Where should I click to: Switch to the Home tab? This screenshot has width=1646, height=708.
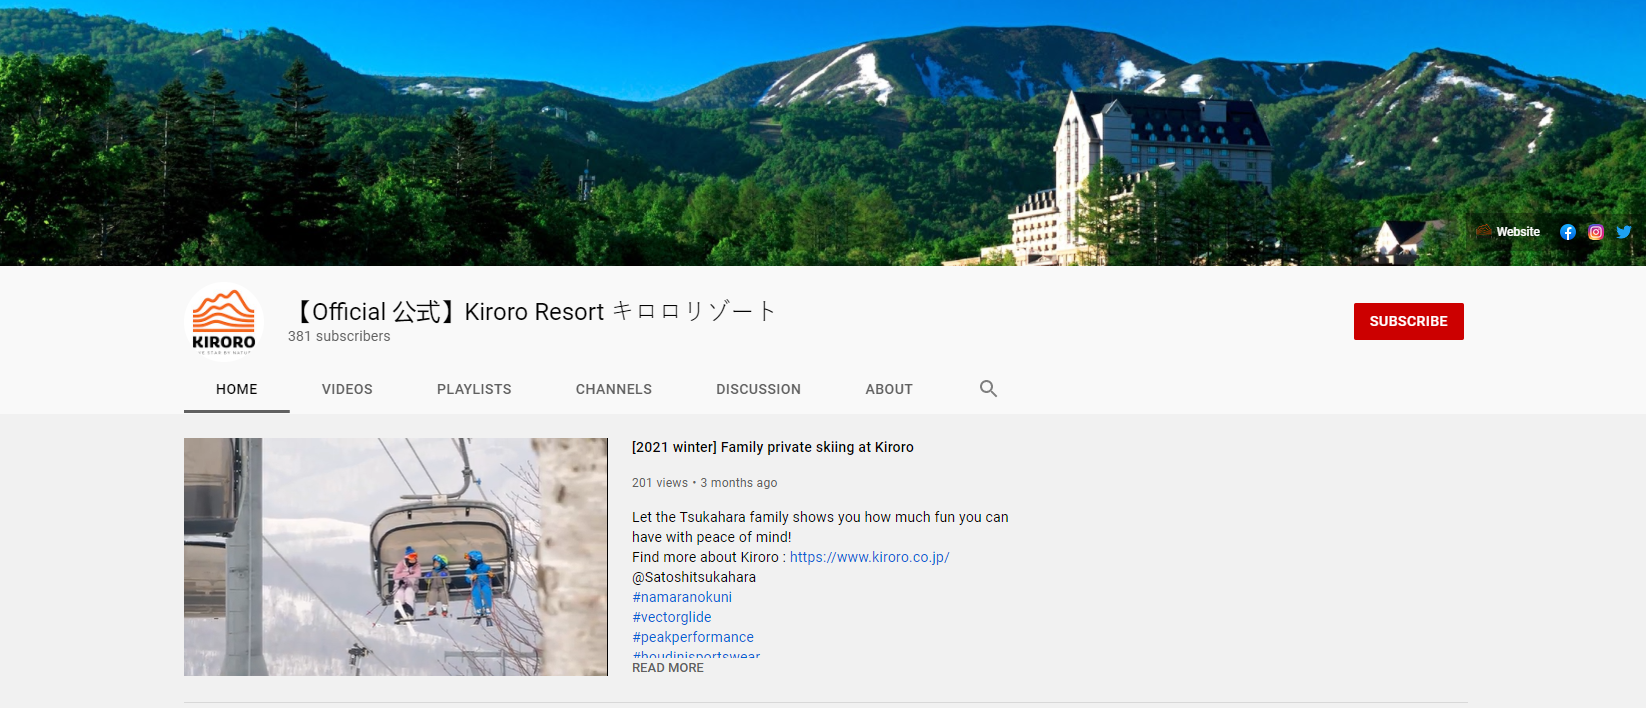[237, 389]
